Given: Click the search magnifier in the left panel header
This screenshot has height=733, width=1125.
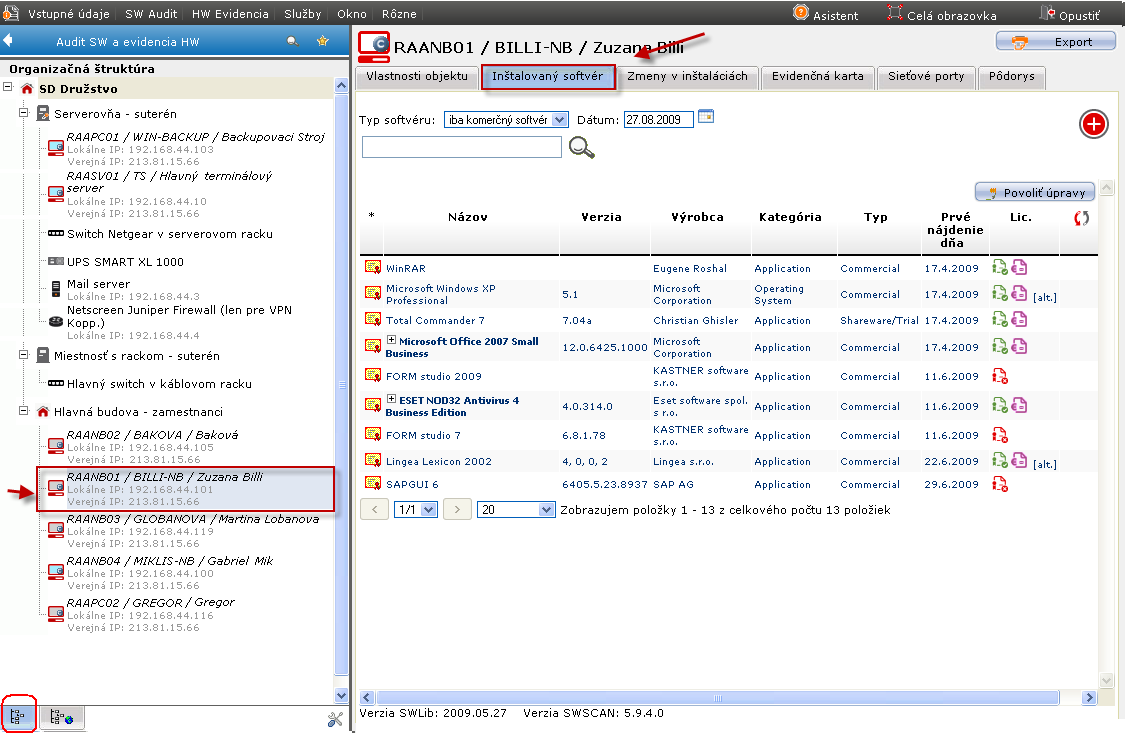Looking at the screenshot, I should pyautogui.click(x=293, y=42).
